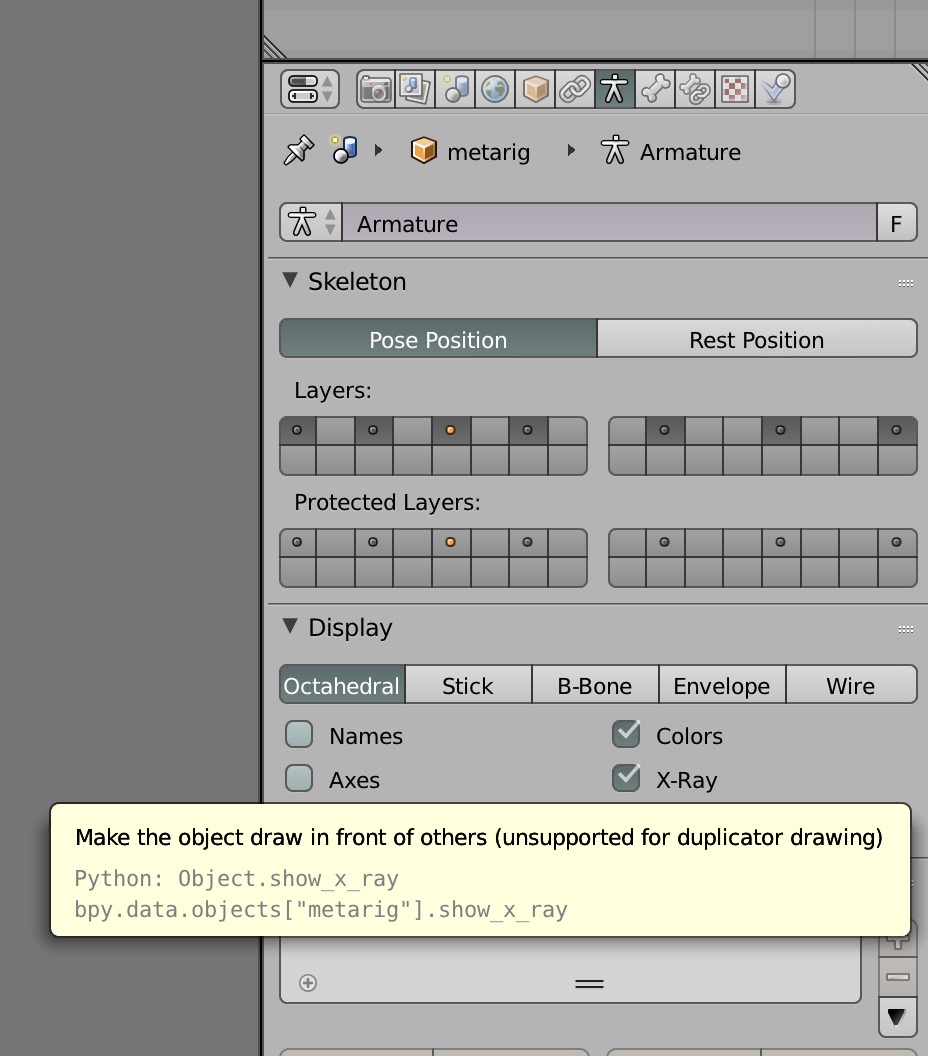This screenshot has width=928, height=1056.
Task: Go to the Object properties tab (cube icon)
Action: tap(535, 89)
